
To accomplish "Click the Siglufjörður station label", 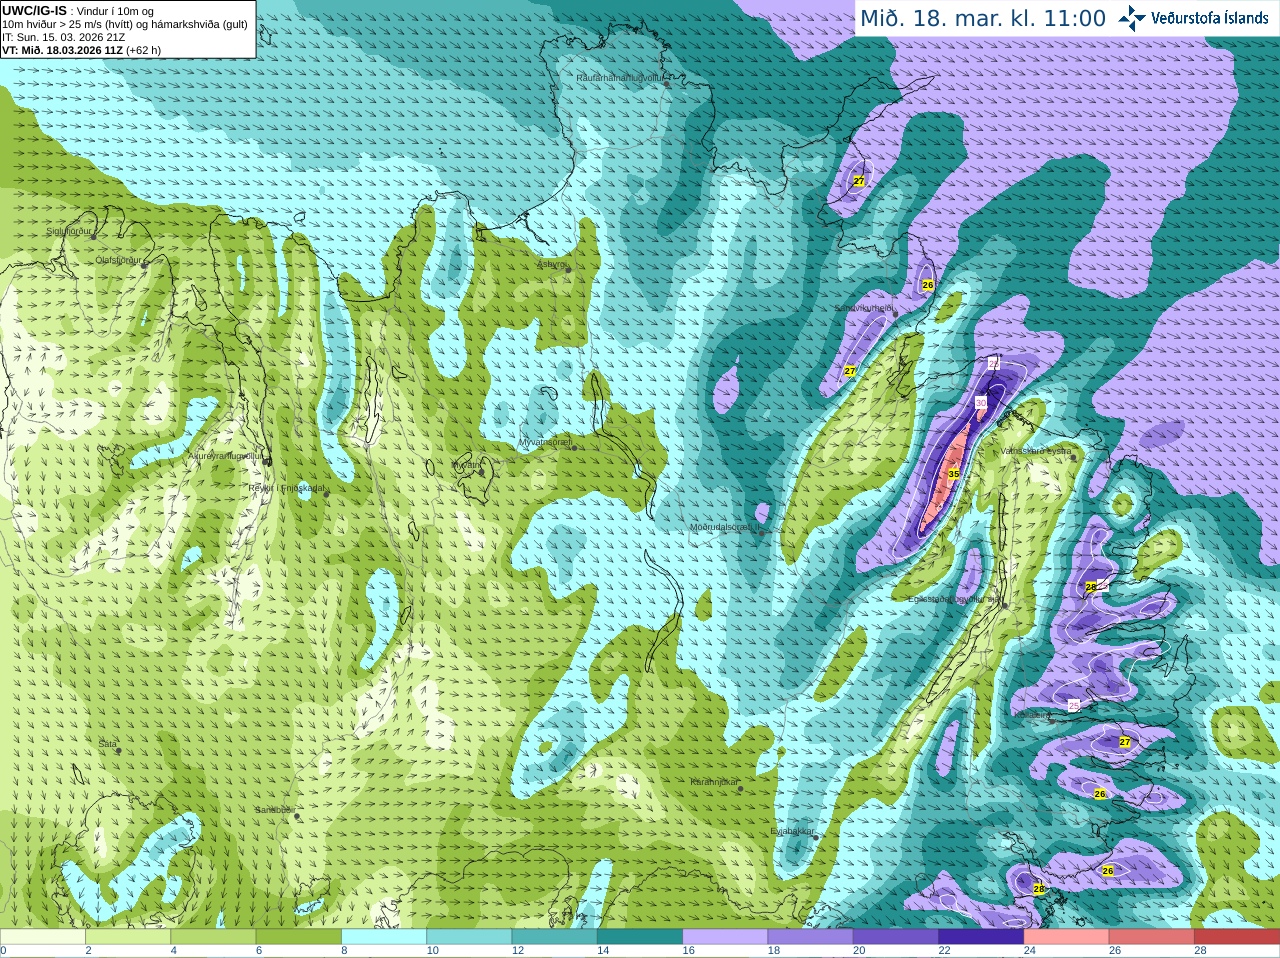I will tap(69, 231).
